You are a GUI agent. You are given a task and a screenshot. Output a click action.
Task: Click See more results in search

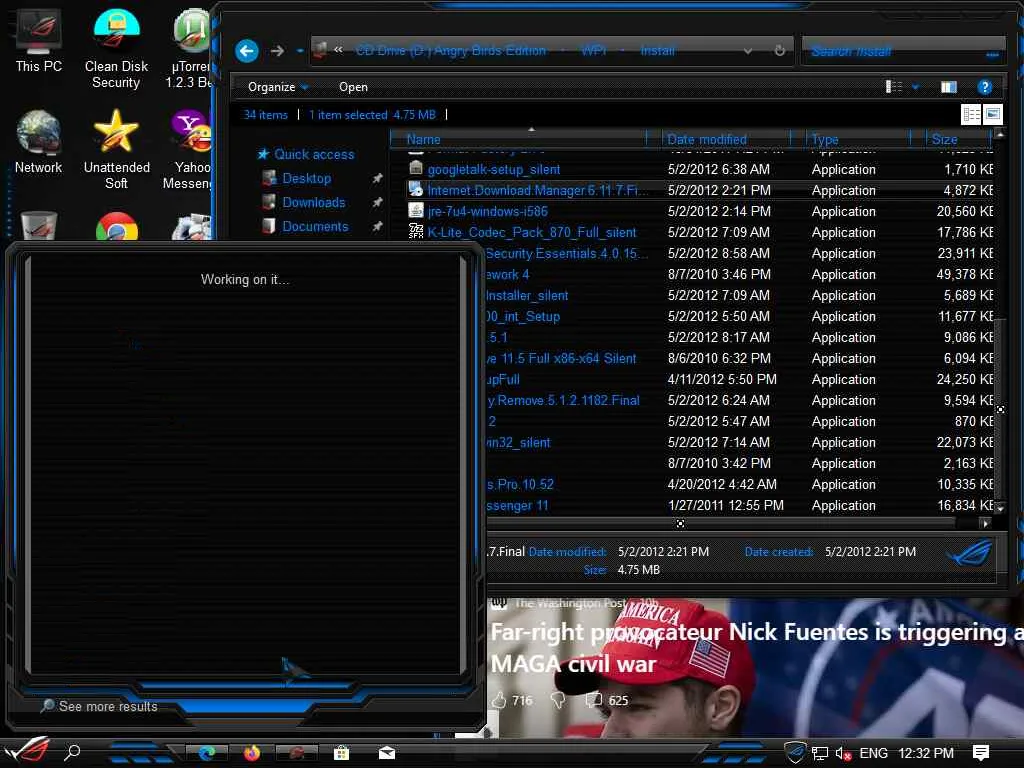(x=99, y=706)
